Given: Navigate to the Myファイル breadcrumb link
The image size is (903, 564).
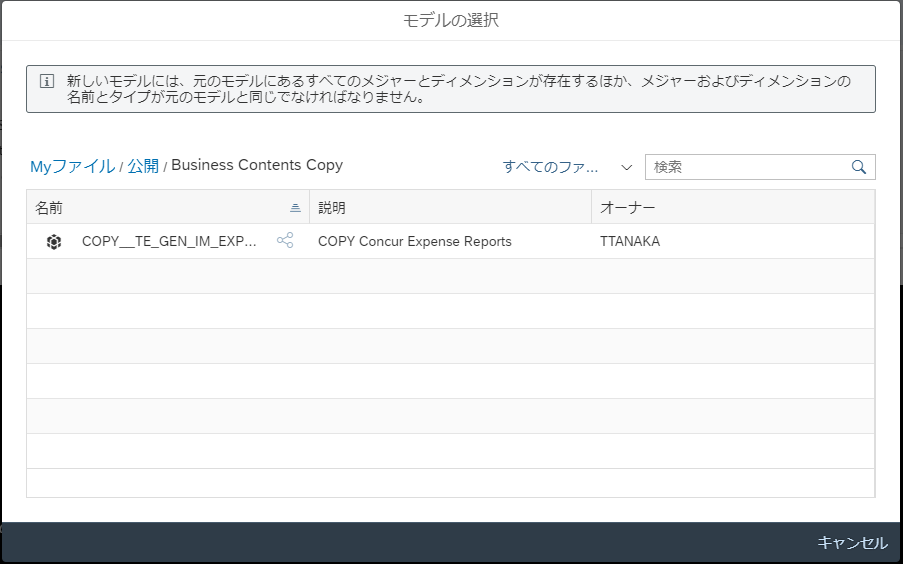Looking at the screenshot, I should pos(72,167).
